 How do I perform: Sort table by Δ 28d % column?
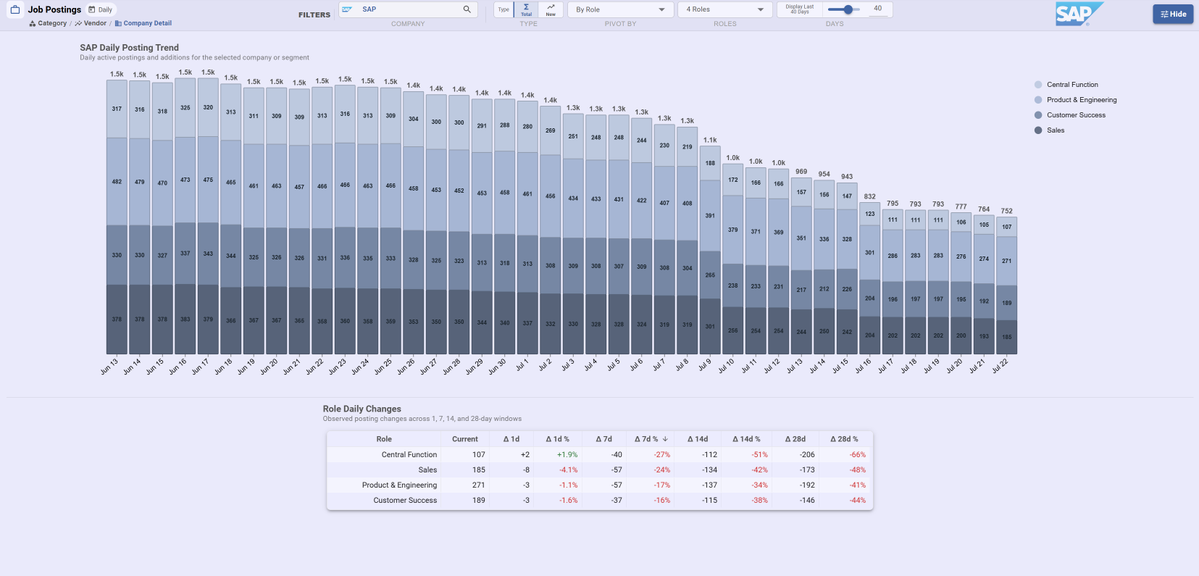tap(844, 439)
